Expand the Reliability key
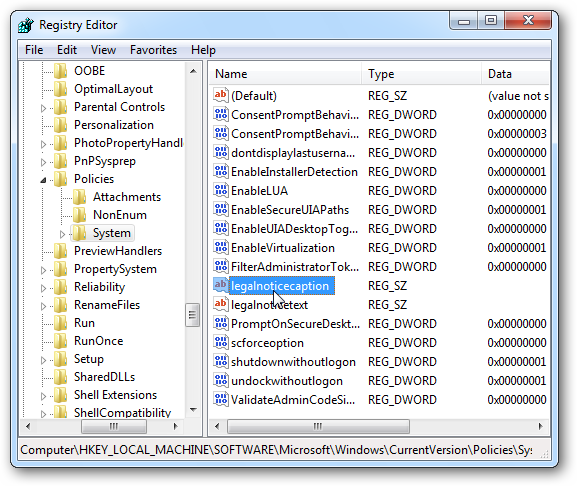Image resolution: width=577 pixels, height=486 pixels. click(x=43, y=288)
